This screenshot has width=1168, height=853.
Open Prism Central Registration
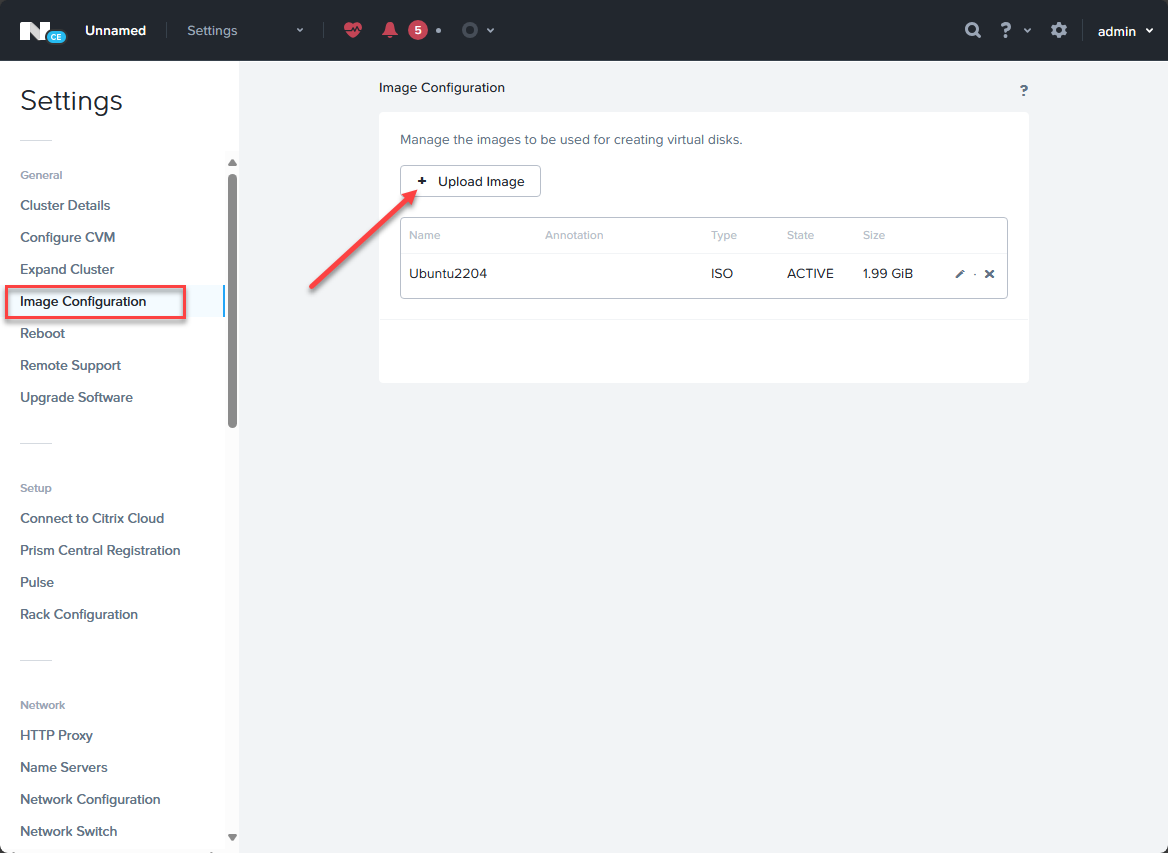point(100,550)
